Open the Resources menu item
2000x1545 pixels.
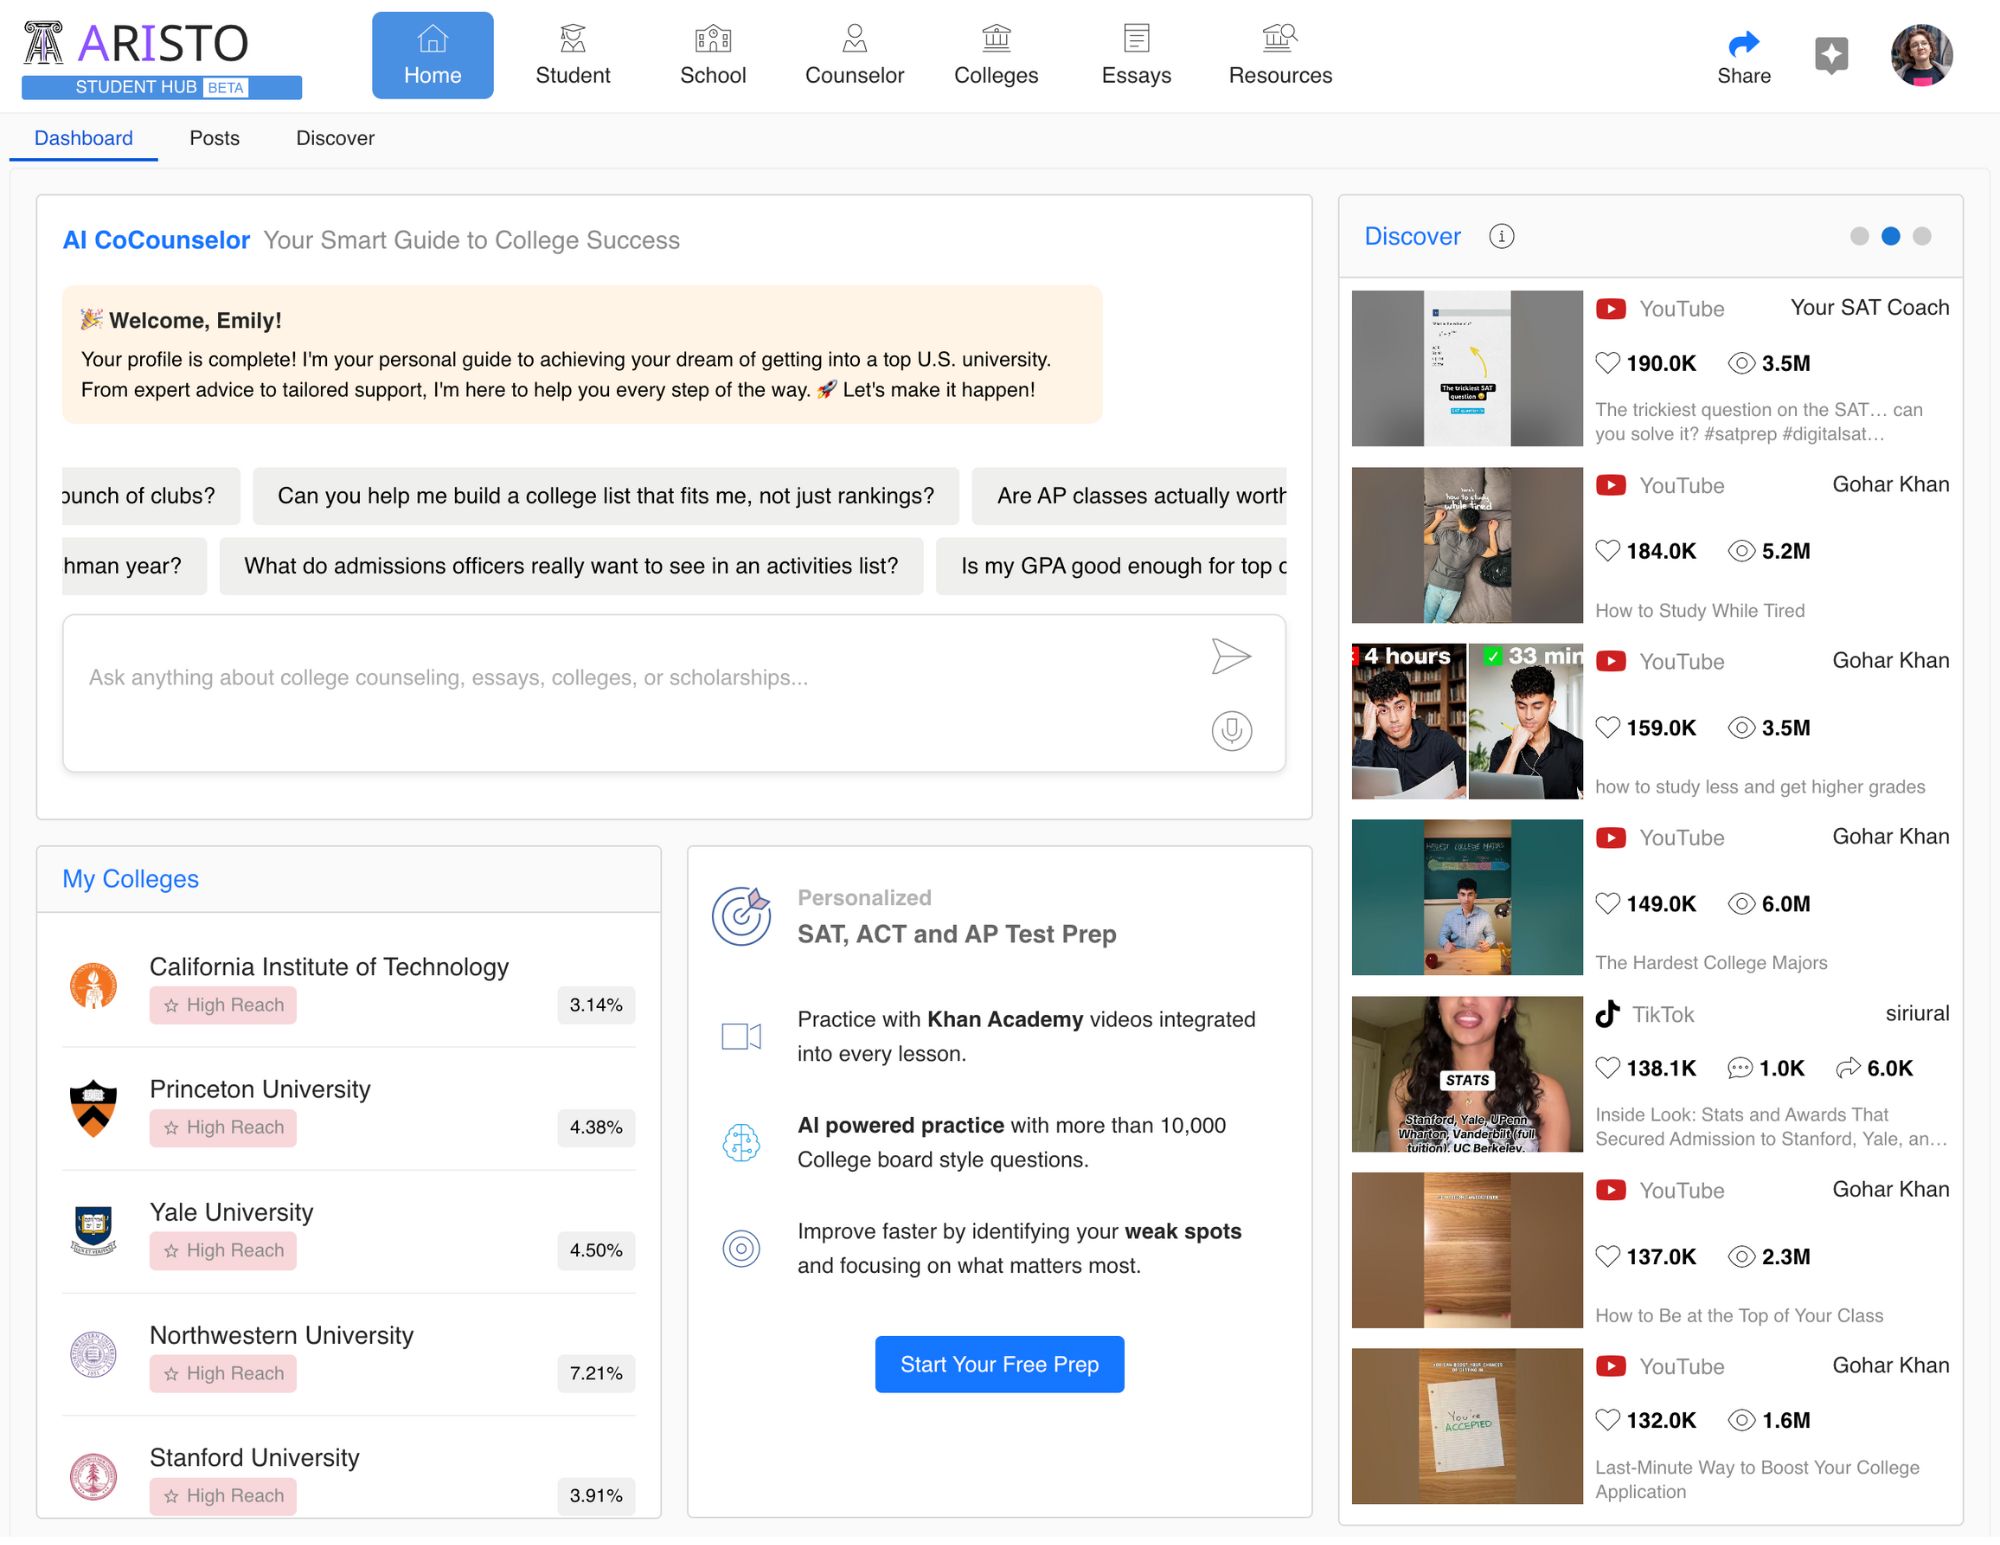[x=1280, y=55]
